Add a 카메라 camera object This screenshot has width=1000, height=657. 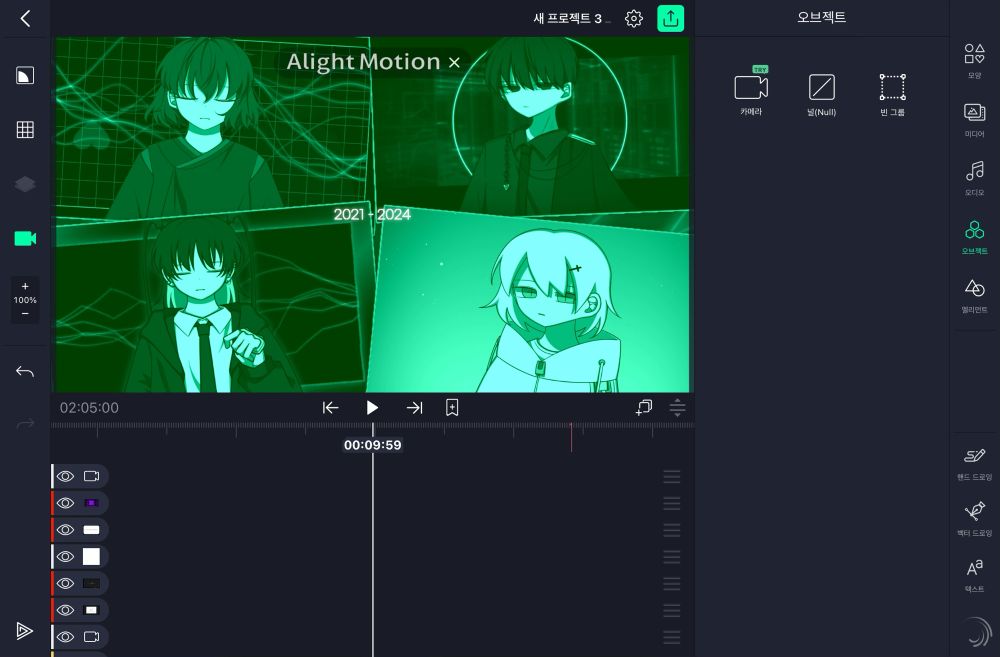pos(751,91)
